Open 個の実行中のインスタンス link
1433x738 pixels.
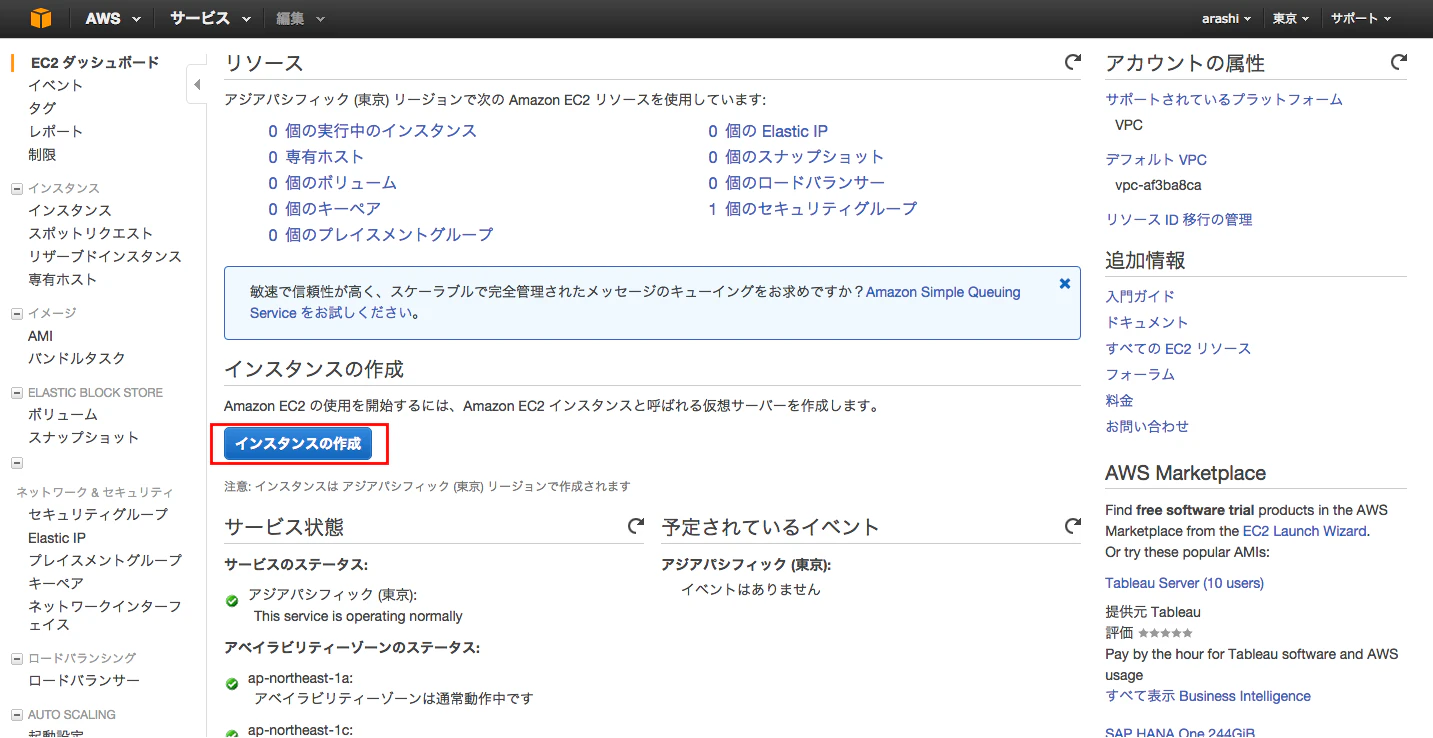[381, 131]
